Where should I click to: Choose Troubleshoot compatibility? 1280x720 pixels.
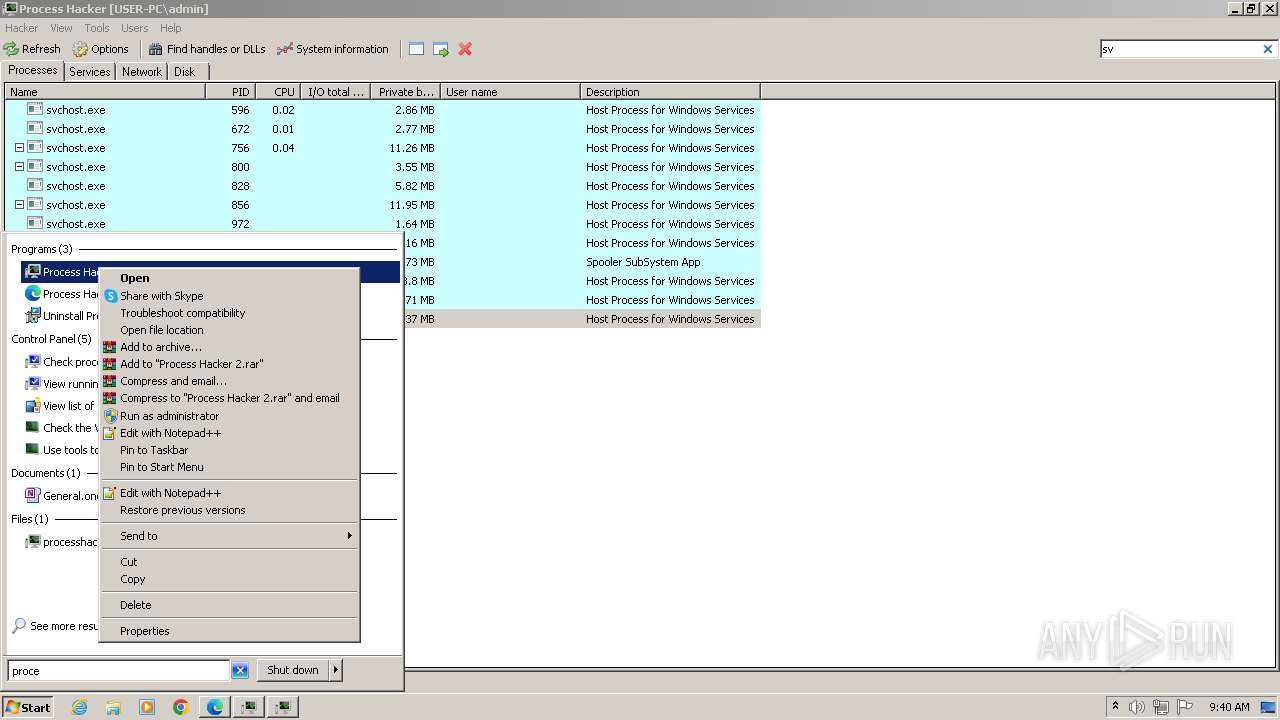[x=230, y=313]
